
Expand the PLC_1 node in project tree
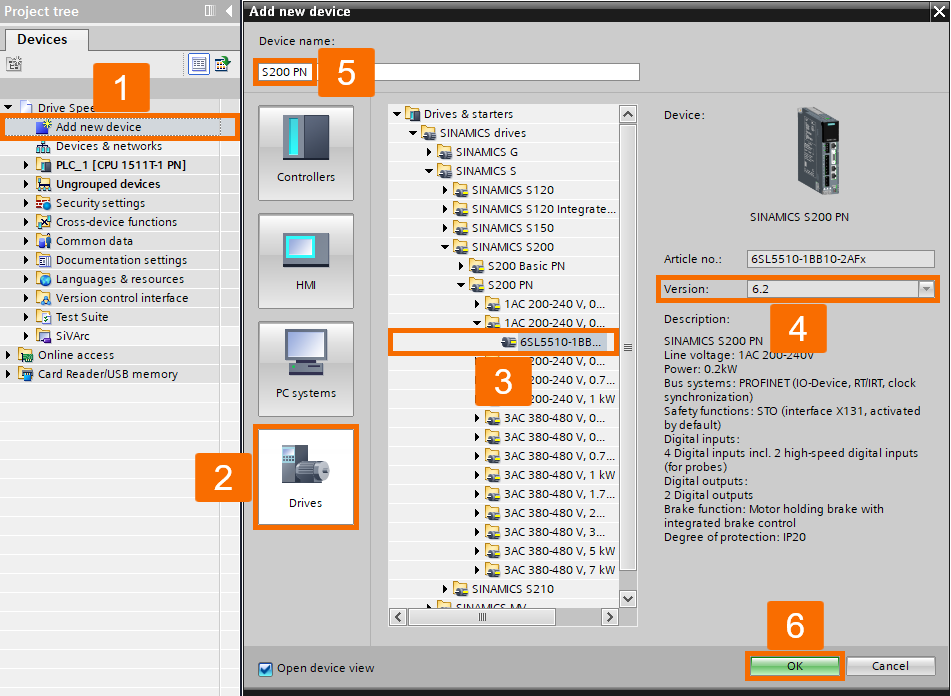pos(25,165)
